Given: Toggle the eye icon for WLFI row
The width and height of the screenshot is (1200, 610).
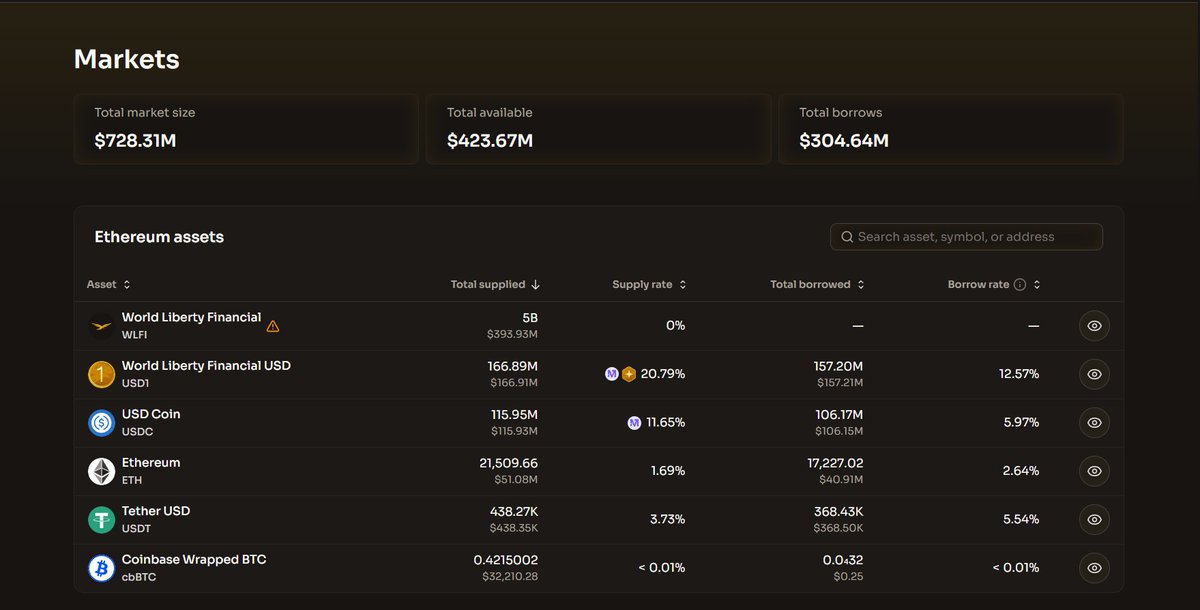Looking at the screenshot, I should pyautogui.click(x=1094, y=326).
